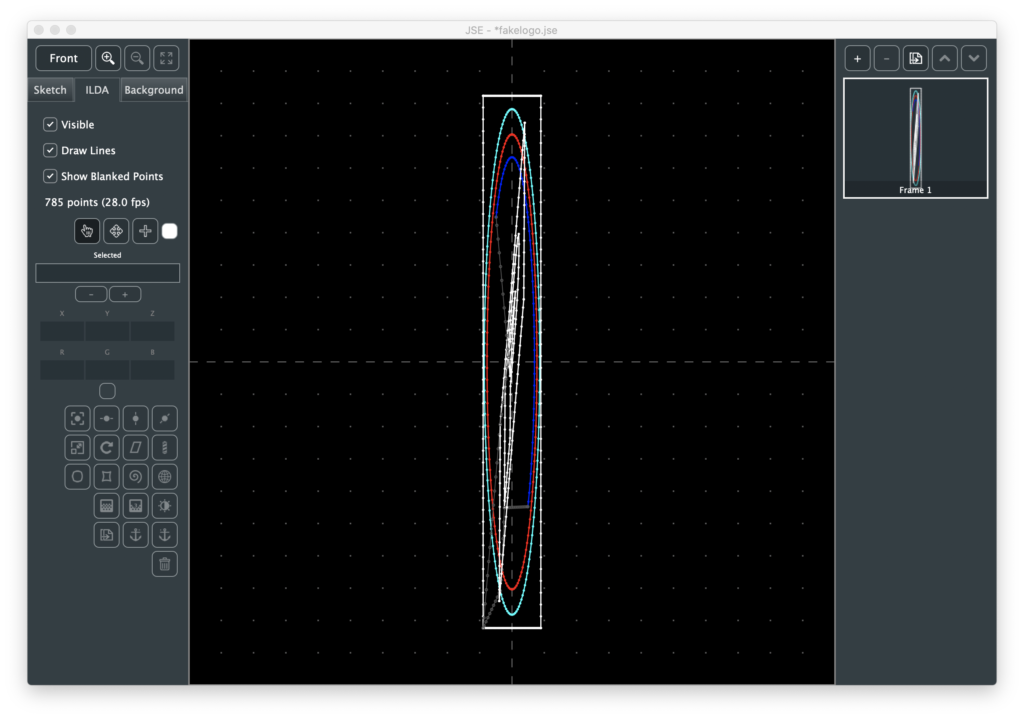Select the four-arrow move tool
The height and width of the screenshot is (719, 1024).
(116, 231)
